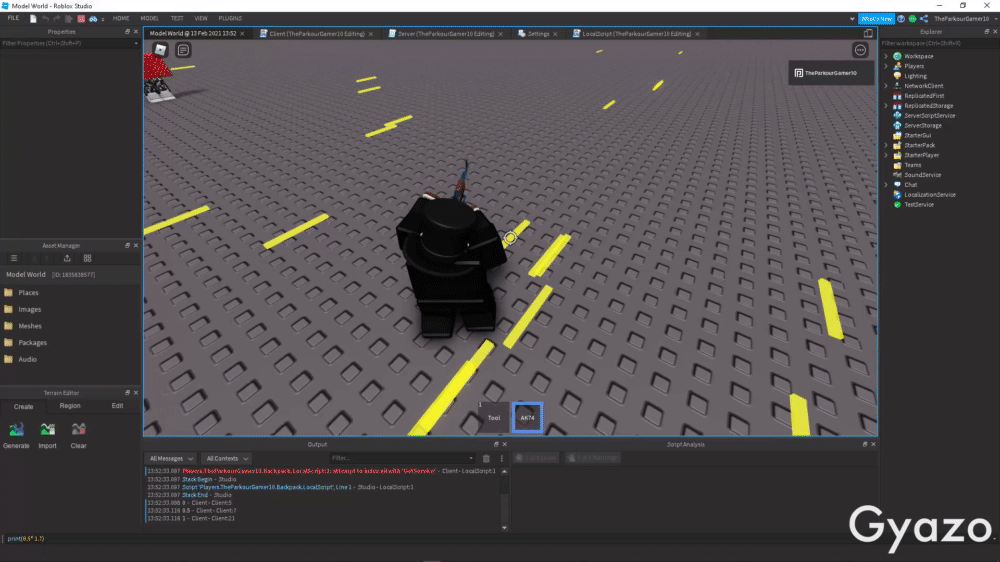Click the Filter Properties search field
Screen dimensions: 1000x562
(x=70, y=43)
